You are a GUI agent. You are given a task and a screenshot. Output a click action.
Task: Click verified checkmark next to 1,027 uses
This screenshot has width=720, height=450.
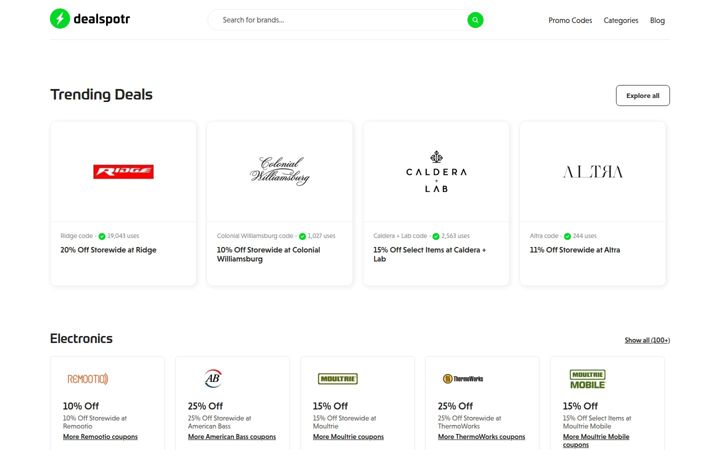click(302, 236)
